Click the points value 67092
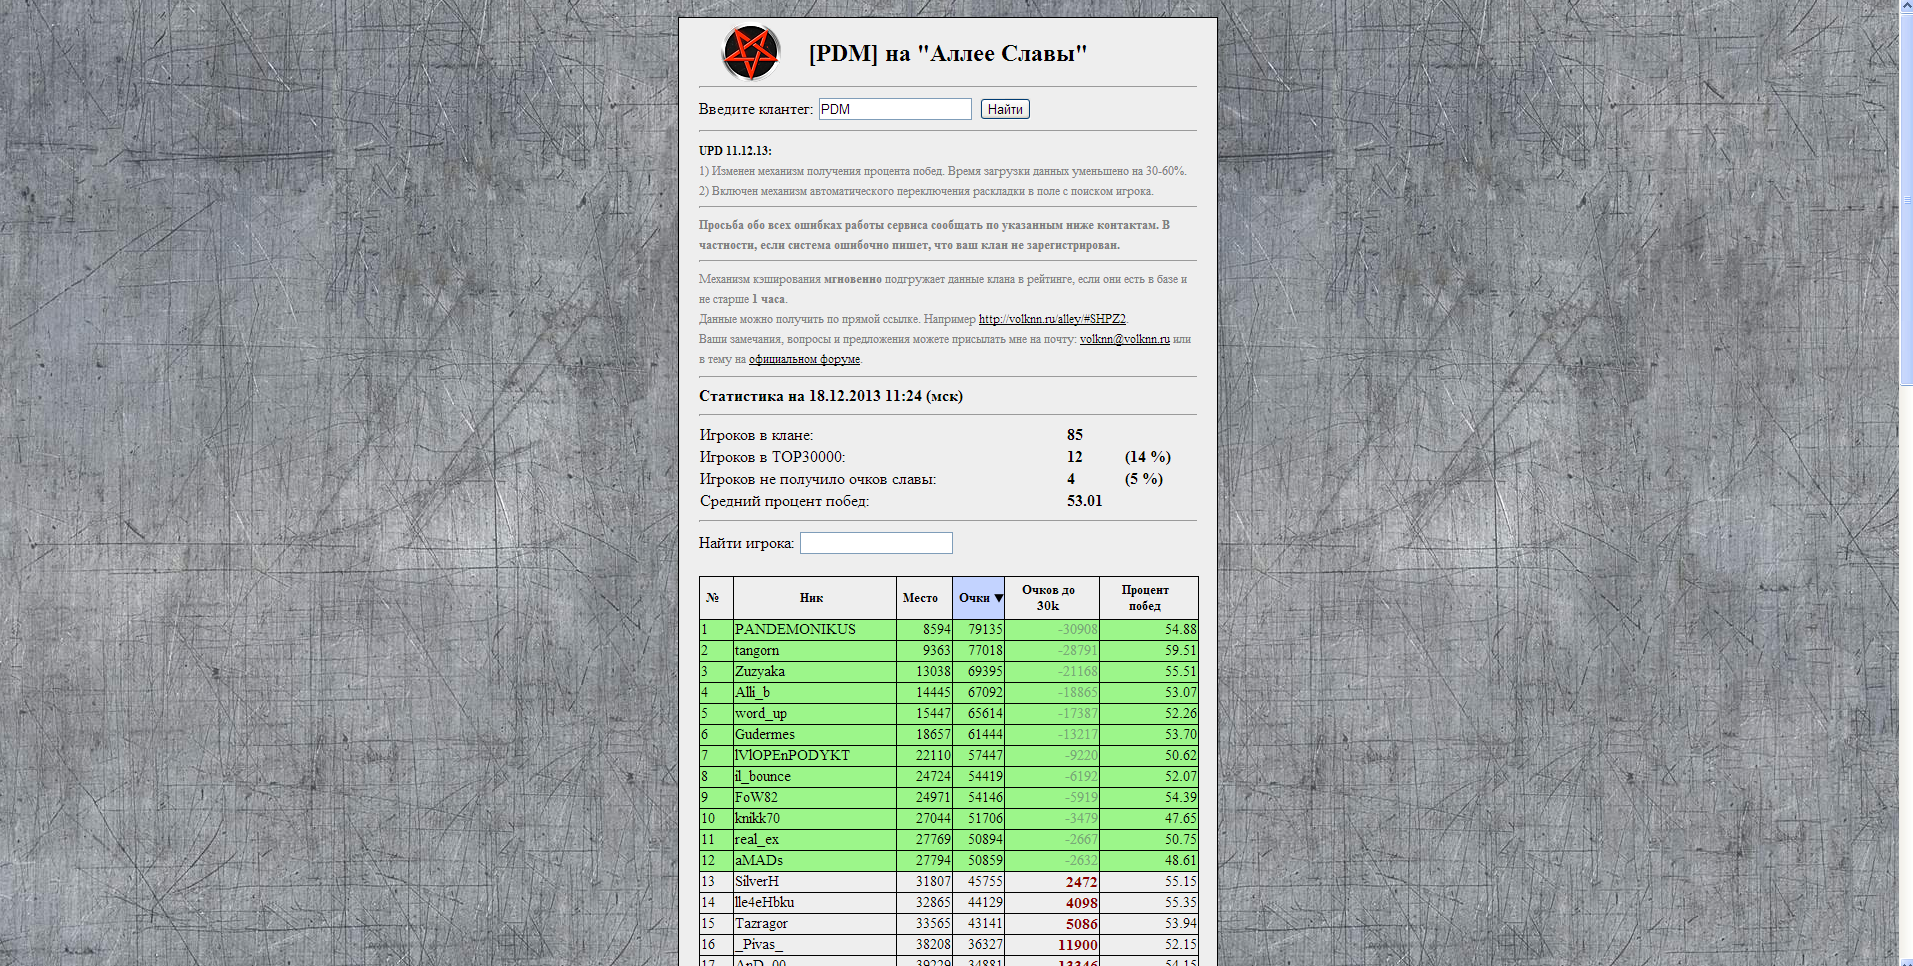 [985, 693]
